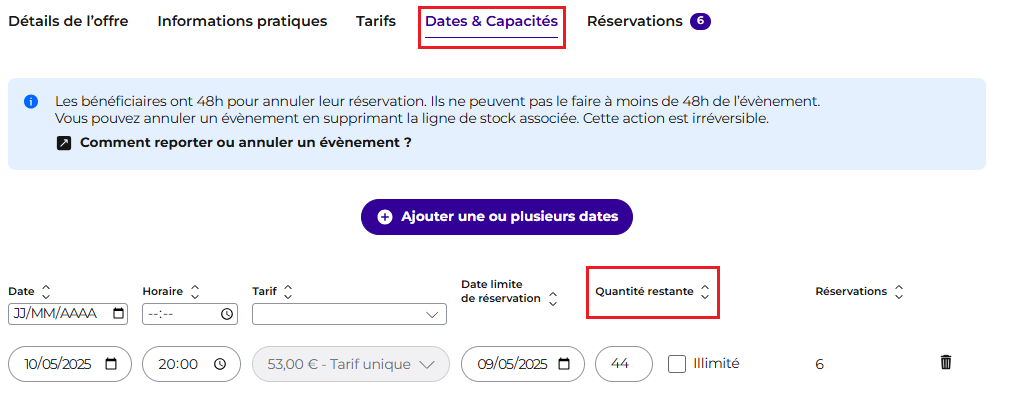Expand the 53,00 € Tarif unique dropdown

(x=350, y=364)
